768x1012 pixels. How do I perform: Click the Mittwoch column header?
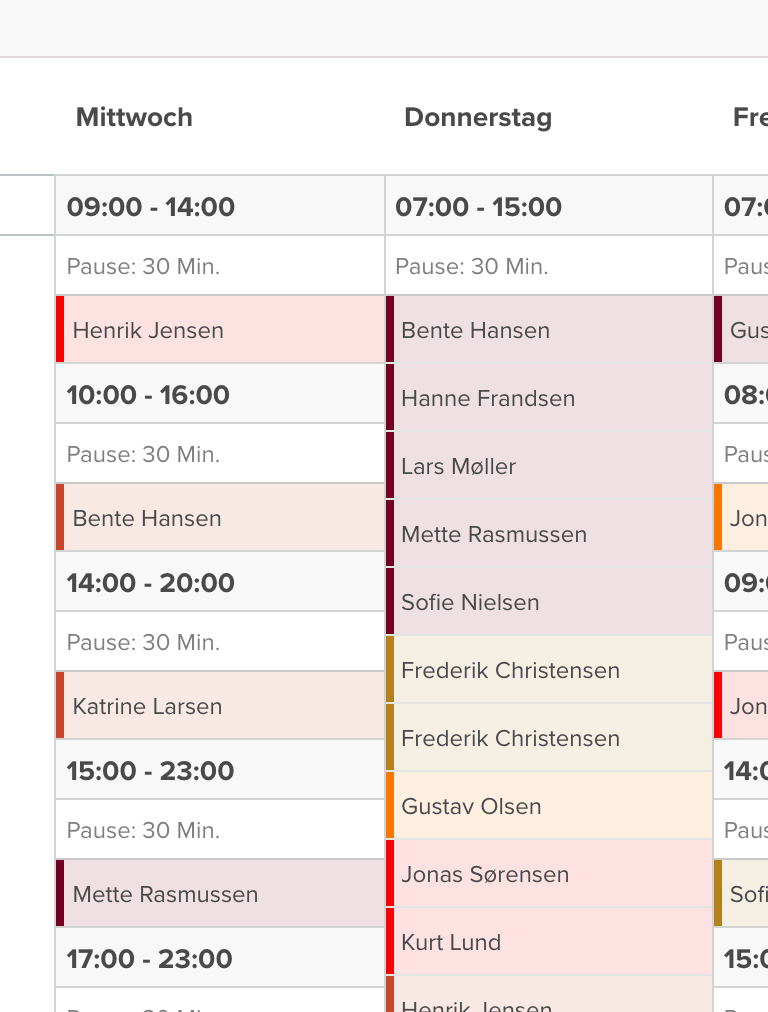pos(134,117)
